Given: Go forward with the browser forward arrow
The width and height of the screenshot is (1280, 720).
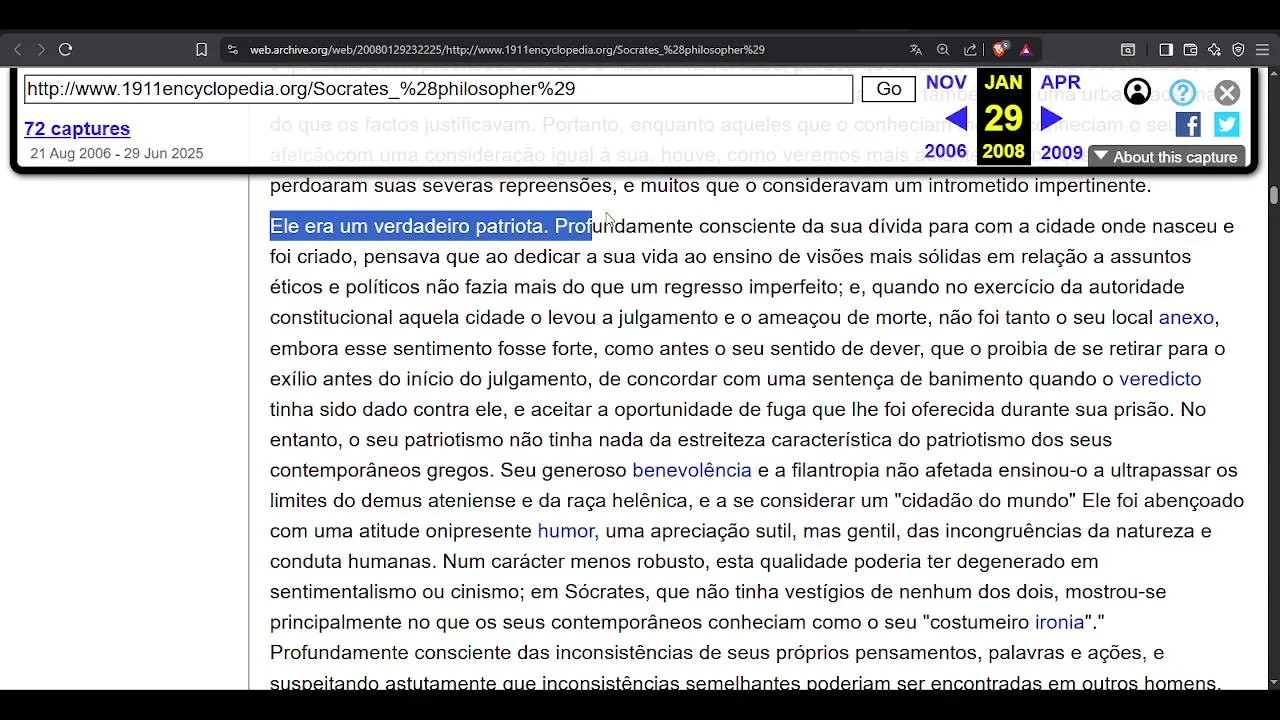Looking at the screenshot, I should [41, 49].
